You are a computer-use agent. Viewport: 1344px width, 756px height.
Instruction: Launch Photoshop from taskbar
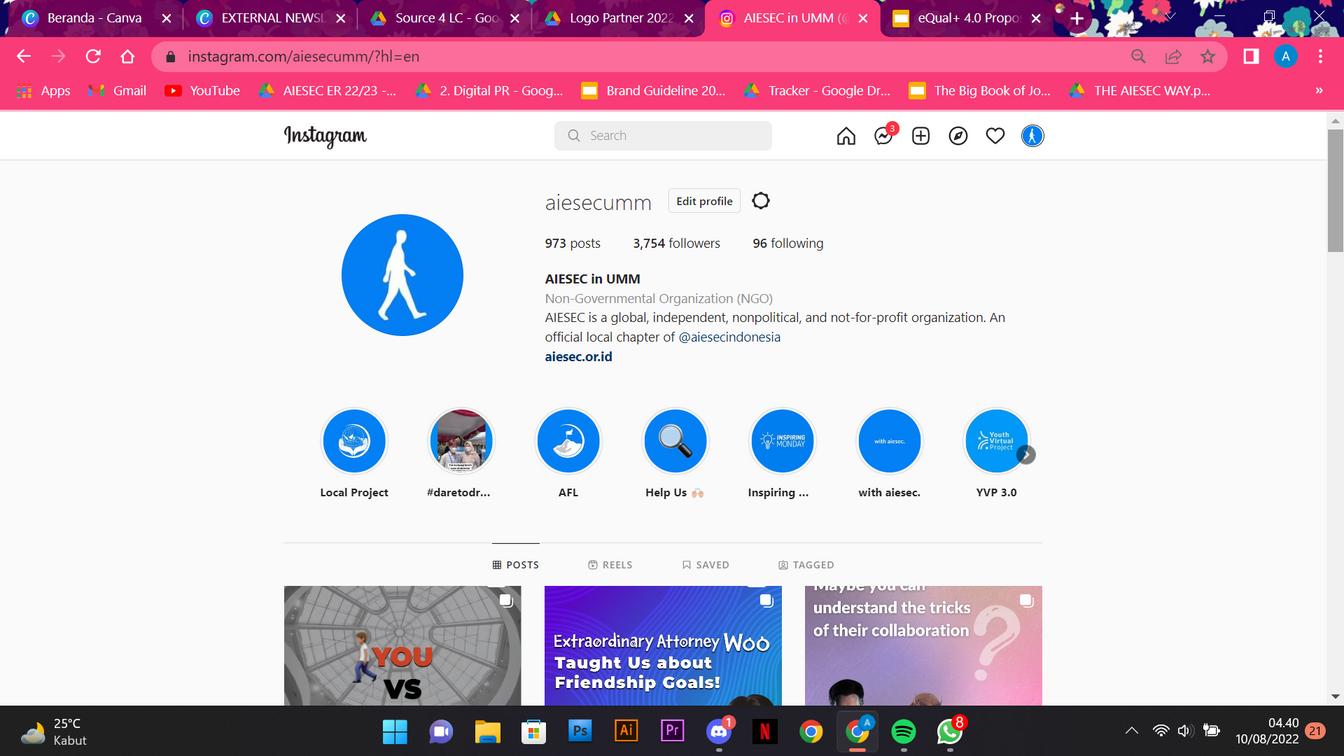579,731
